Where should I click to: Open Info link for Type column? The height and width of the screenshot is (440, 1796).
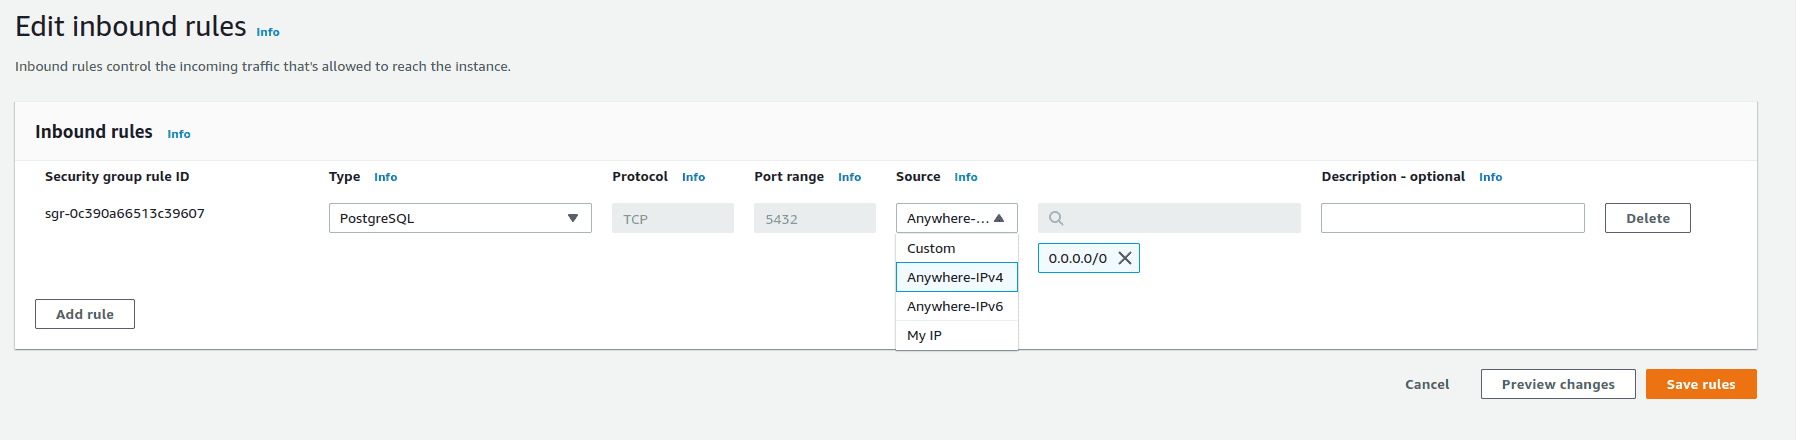click(385, 177)
